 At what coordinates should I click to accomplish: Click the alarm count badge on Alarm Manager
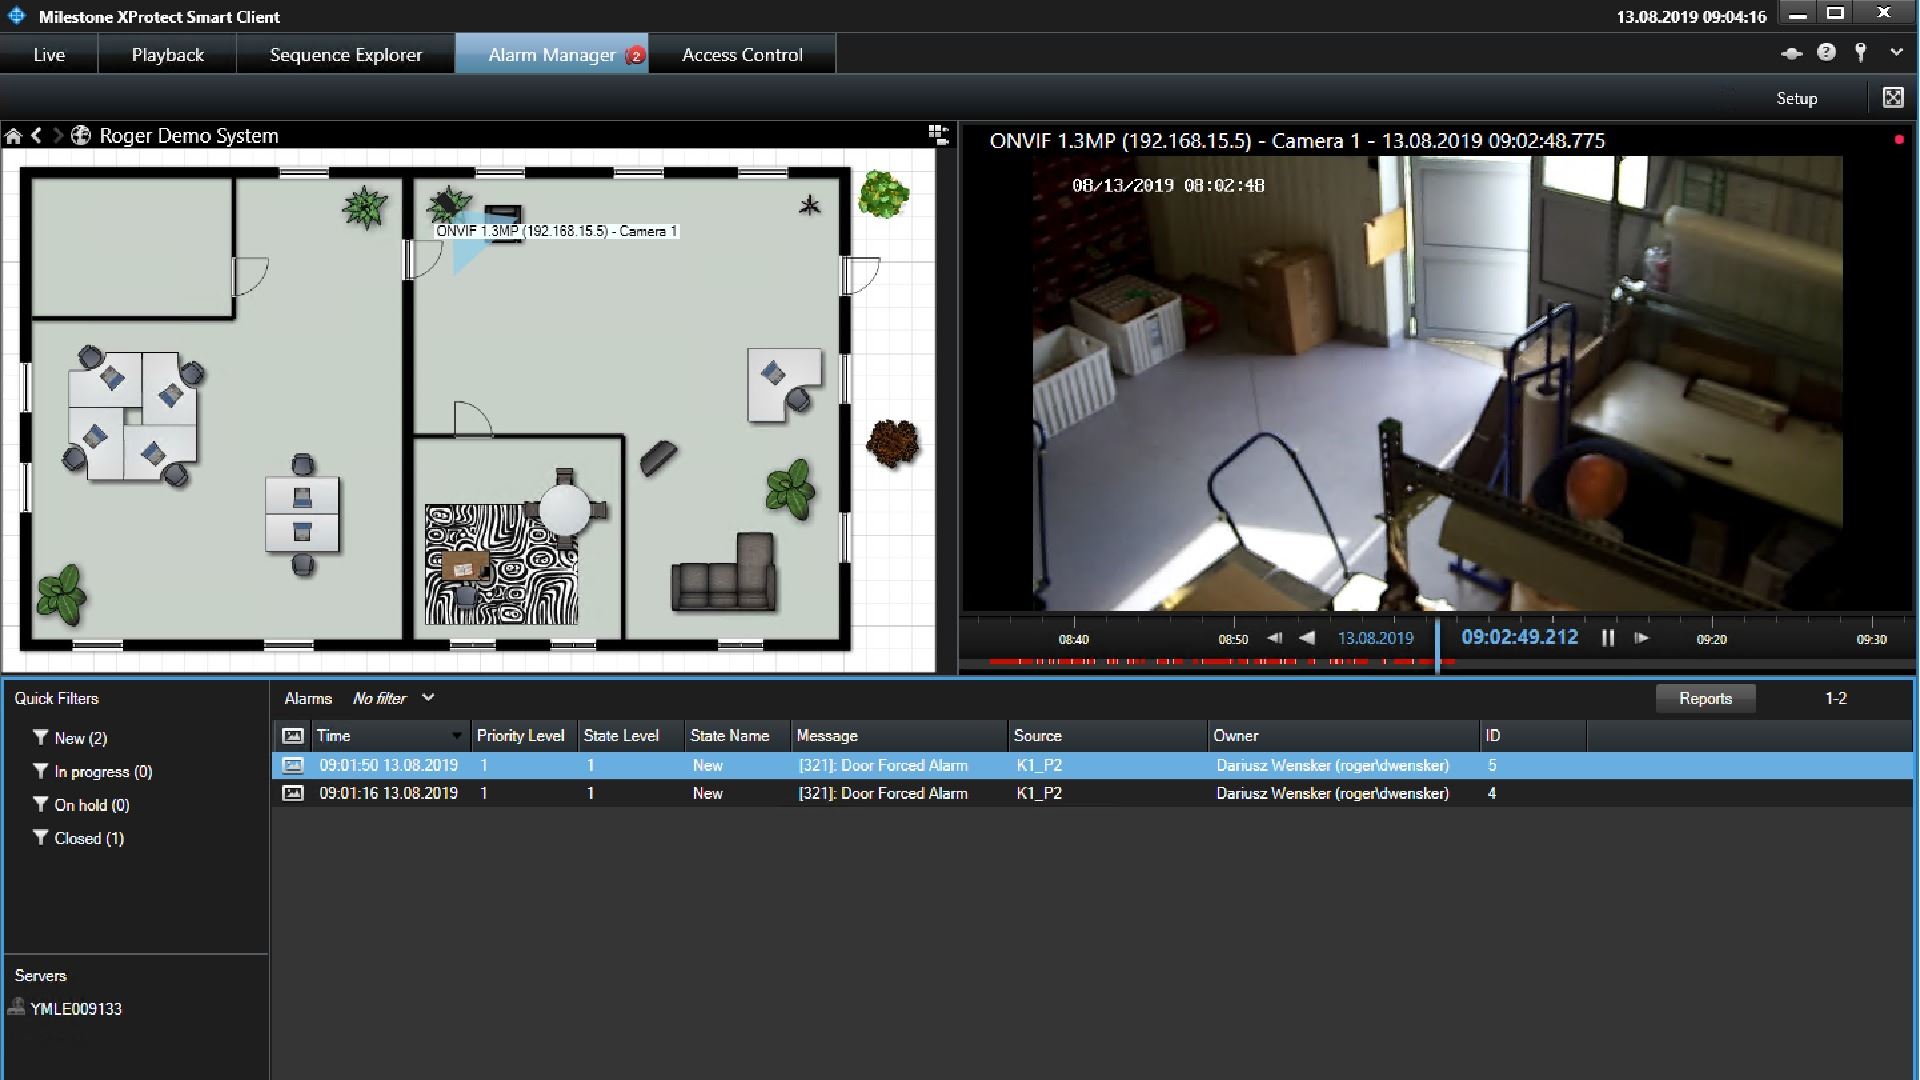(x=634, y=56)
